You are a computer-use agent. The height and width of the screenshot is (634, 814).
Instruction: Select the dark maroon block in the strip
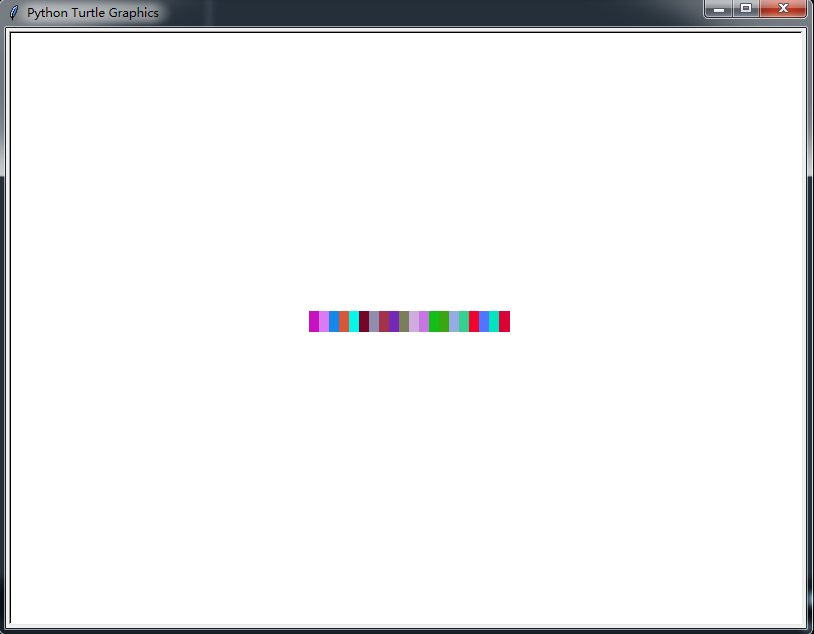pos(364,321)
